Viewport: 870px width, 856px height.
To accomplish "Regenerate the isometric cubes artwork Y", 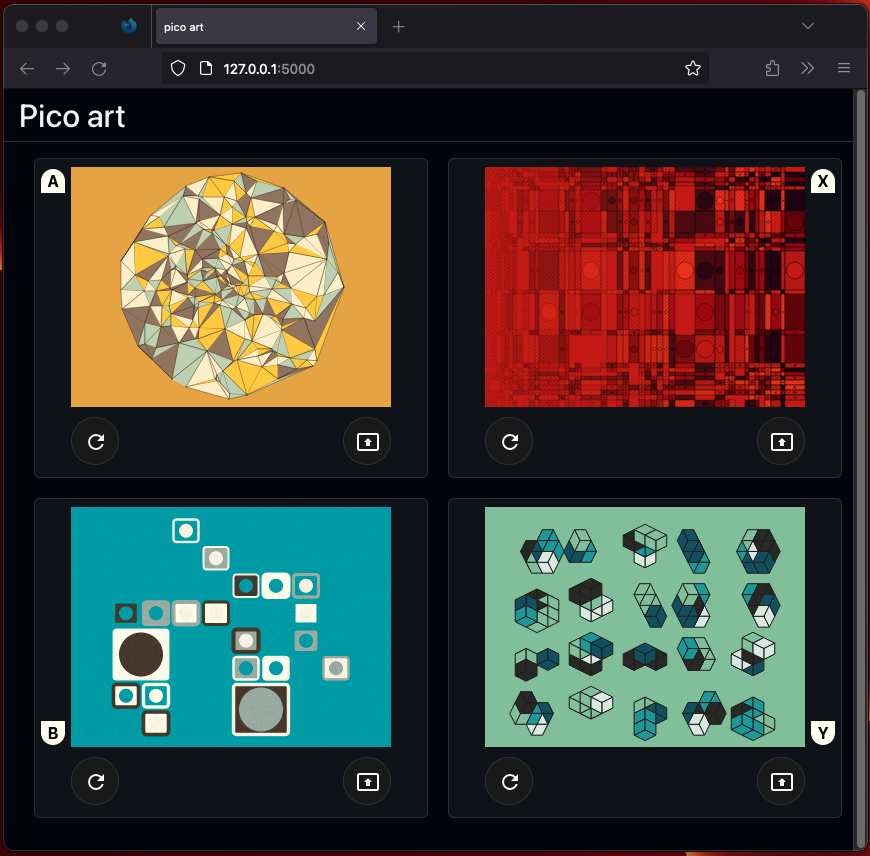I will 509,781.
